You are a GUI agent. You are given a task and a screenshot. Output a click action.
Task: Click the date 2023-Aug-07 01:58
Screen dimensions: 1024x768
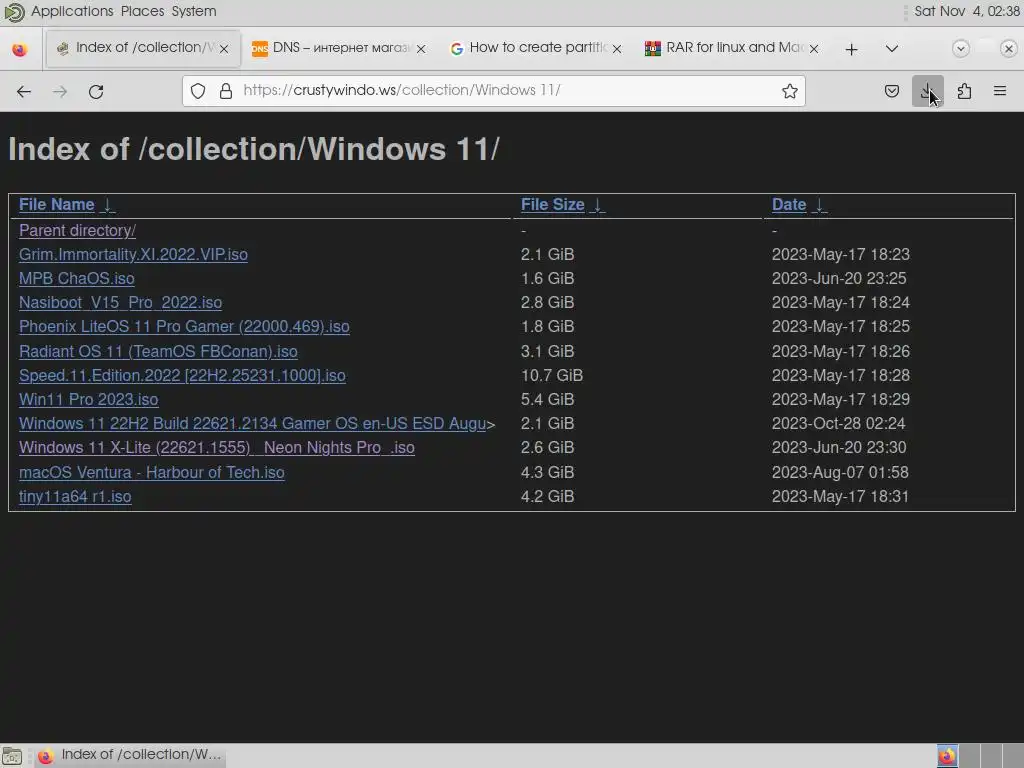click(x=840, y=473)
